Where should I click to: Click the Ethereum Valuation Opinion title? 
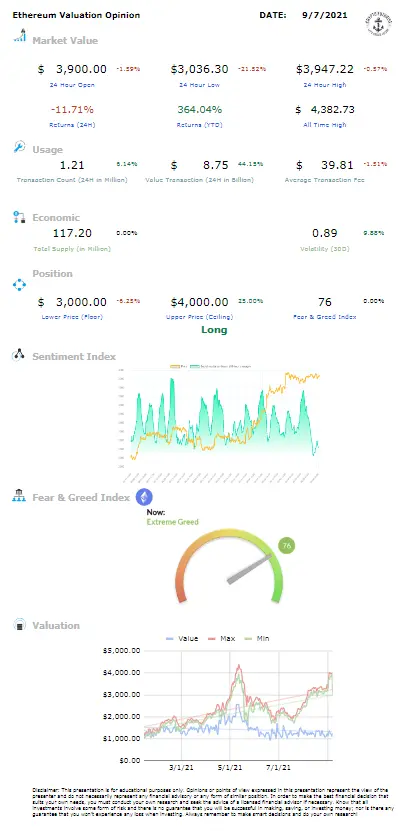tap(76, 15)
